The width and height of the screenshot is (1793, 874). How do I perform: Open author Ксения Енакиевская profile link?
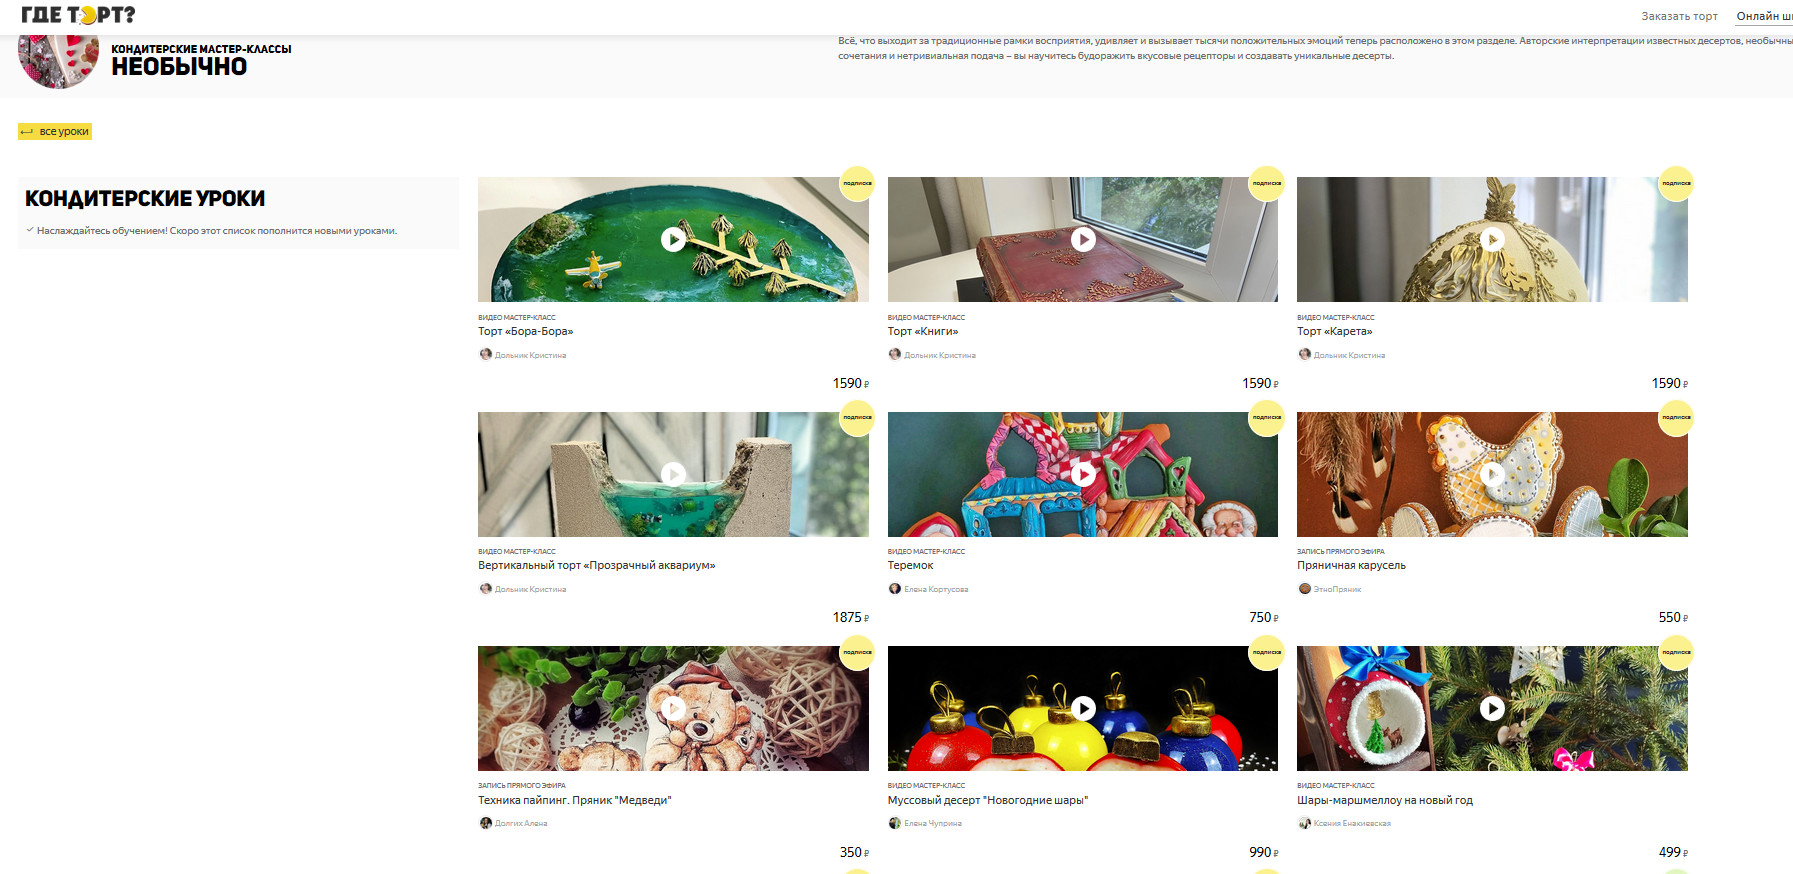click(x=1352, y=823)
